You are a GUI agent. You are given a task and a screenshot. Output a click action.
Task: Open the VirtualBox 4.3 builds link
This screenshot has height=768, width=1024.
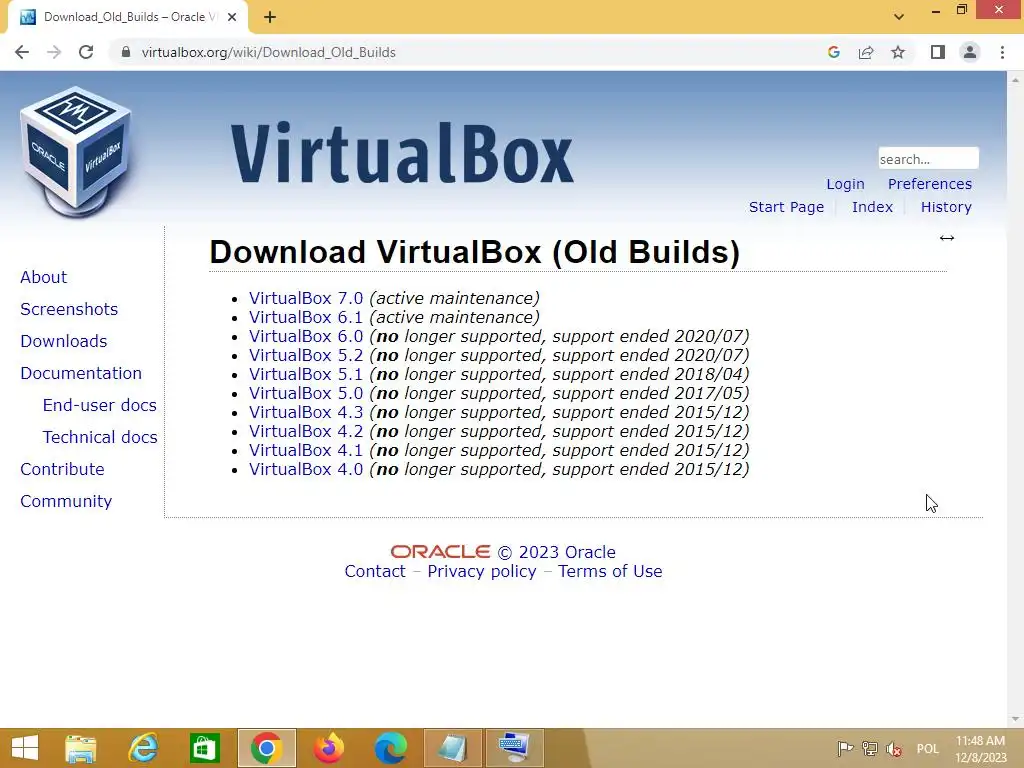306,412
